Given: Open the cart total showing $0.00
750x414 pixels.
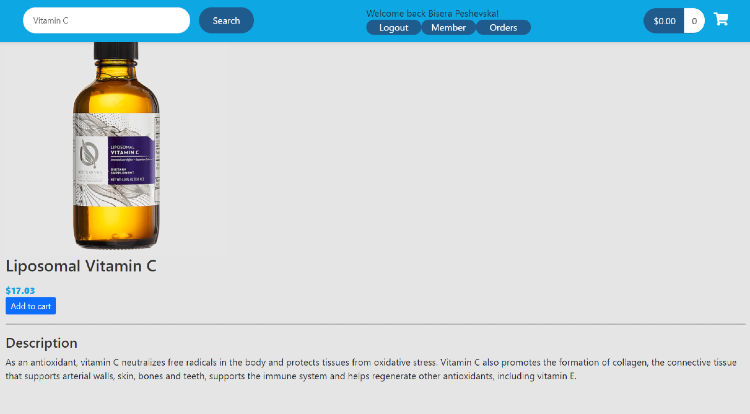Looking at the screenshot, I should (664, 20).
